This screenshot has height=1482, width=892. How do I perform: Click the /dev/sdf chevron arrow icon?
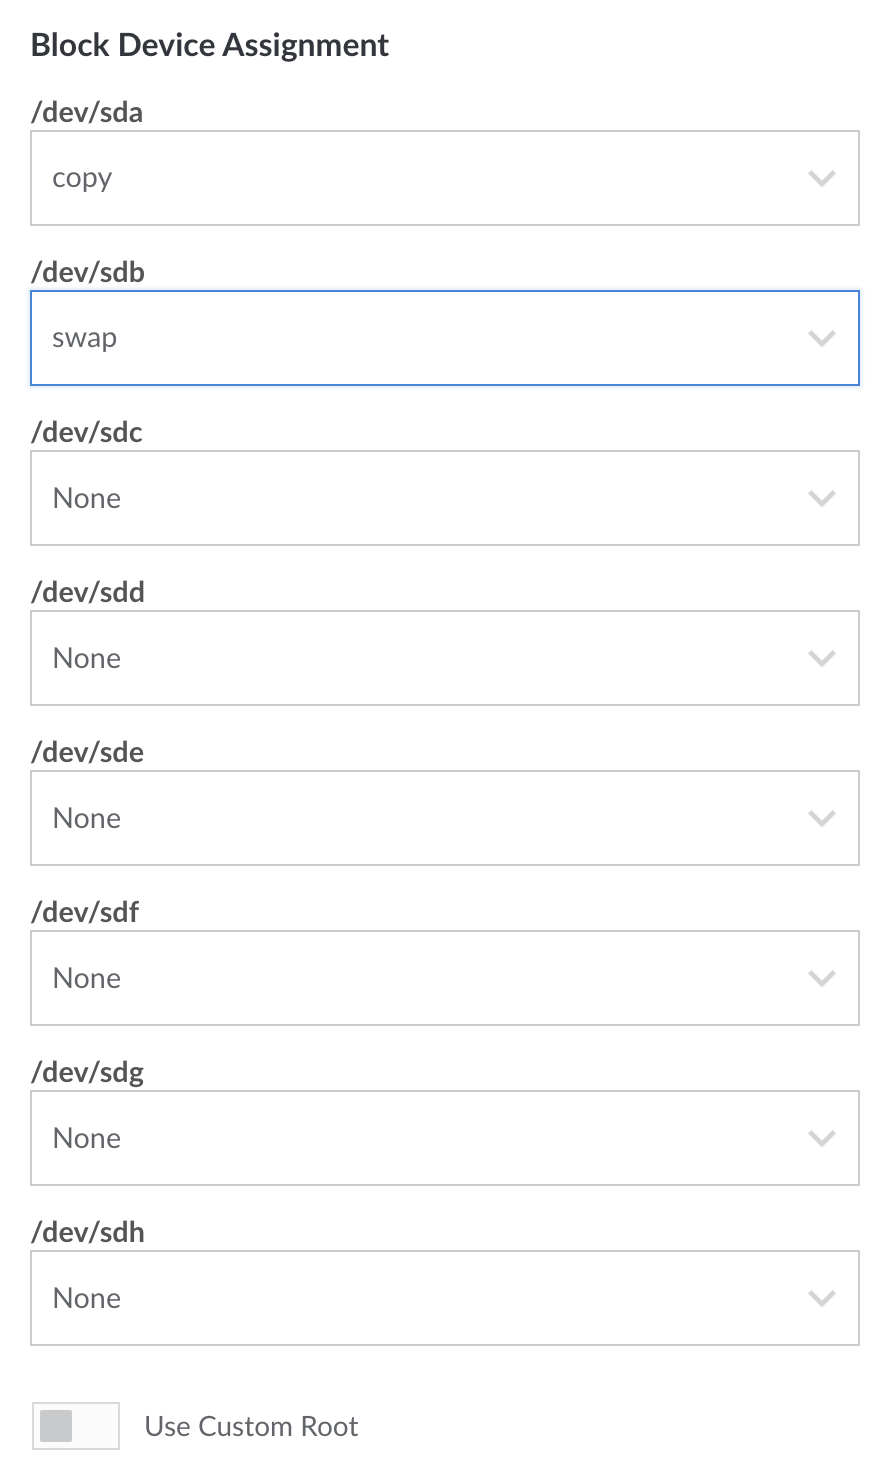(x=821, y=979)
